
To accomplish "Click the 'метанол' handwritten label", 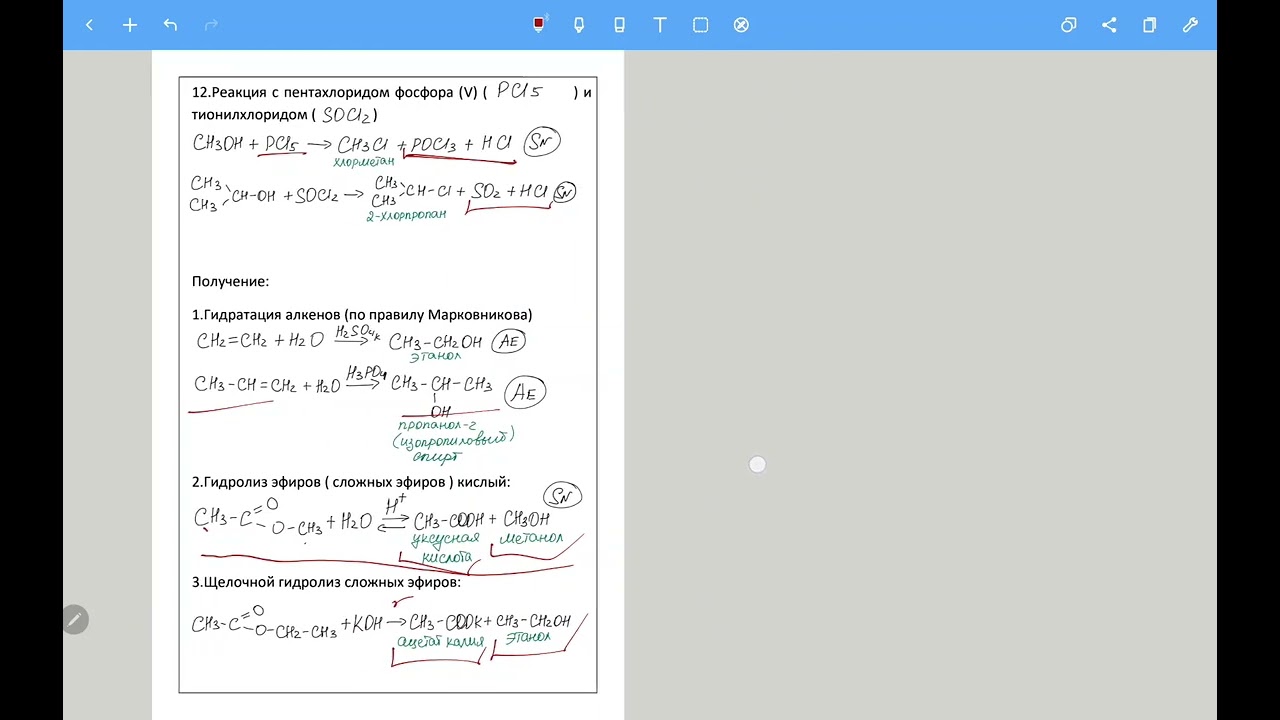I will (x=531, y=538).
